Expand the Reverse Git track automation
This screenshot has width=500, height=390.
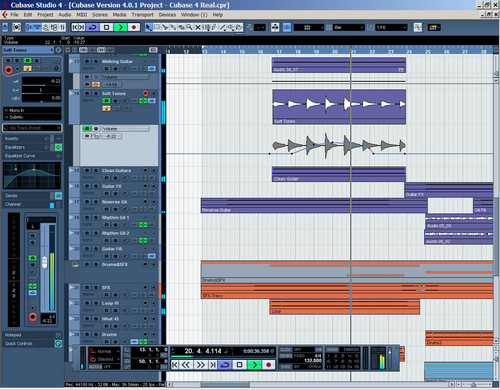coord(72,201)
